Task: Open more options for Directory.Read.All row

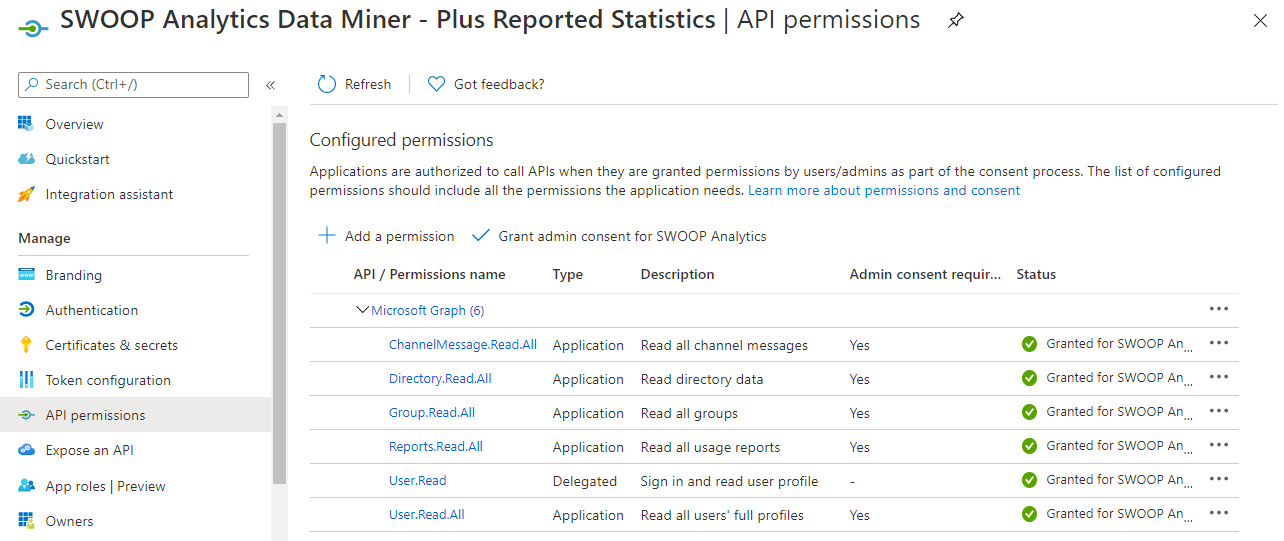Action: (1218, 377)
